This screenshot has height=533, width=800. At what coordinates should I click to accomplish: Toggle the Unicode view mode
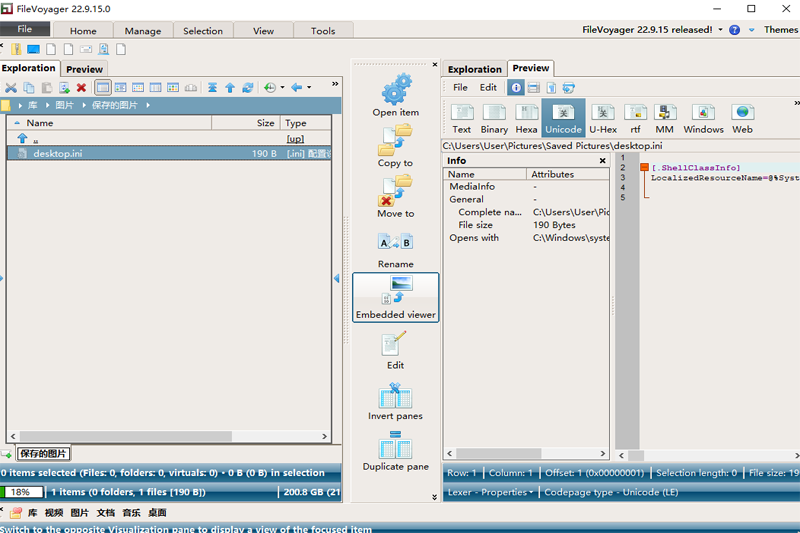click(563, 118)
